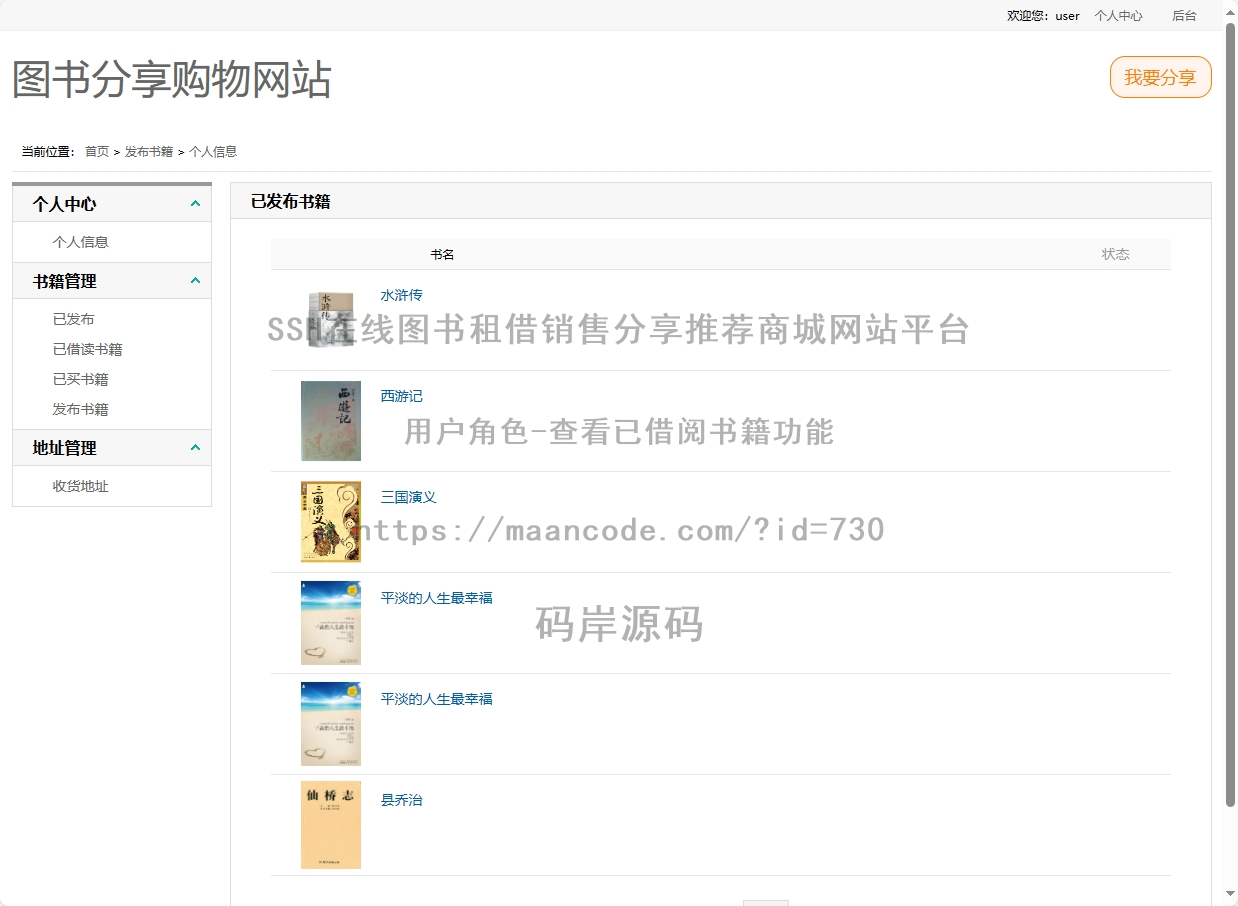Click 首页 in the breadcrumb
This screenshot has width=1238, height=906.
[x=97, y=152]
